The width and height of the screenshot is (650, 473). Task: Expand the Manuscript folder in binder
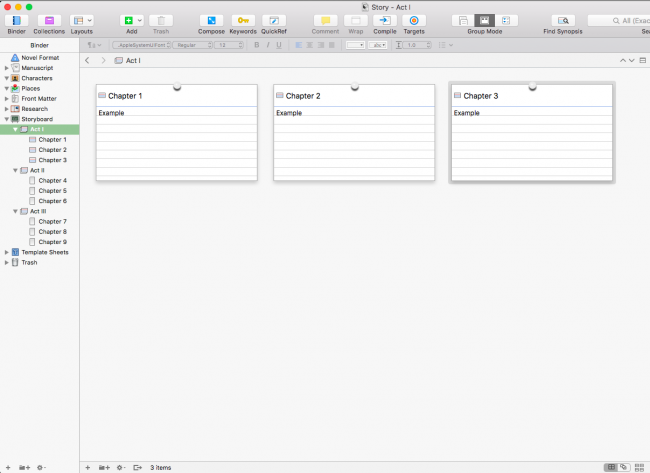7,68
